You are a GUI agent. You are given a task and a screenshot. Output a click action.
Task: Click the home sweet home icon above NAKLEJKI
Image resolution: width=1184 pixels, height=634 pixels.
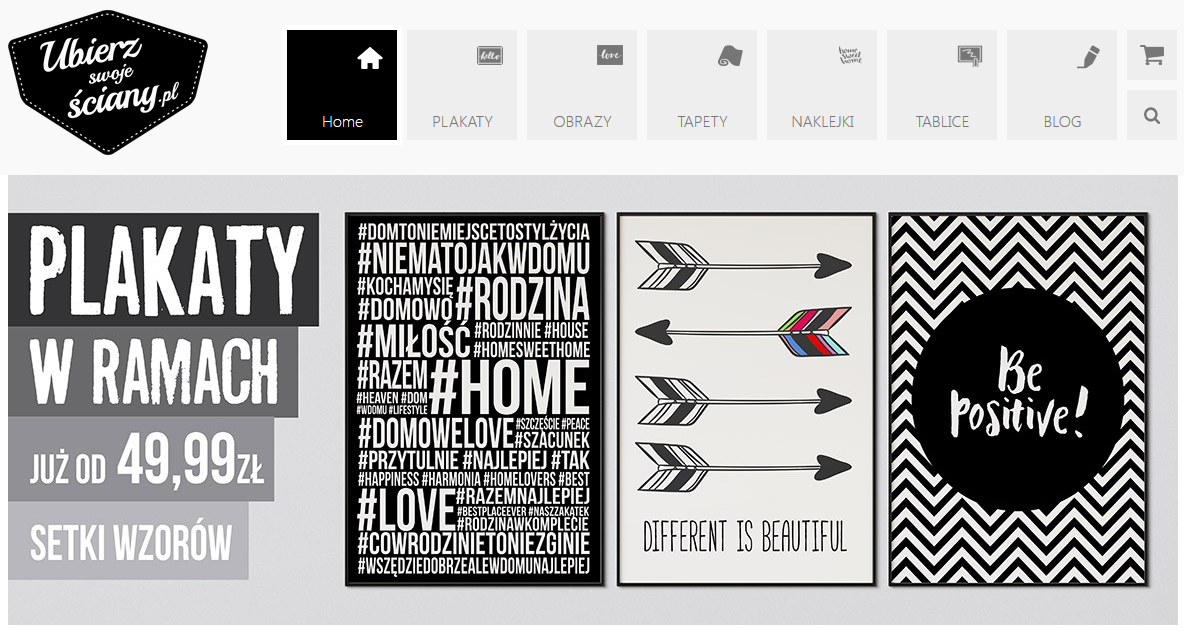[x=849, y=55]
